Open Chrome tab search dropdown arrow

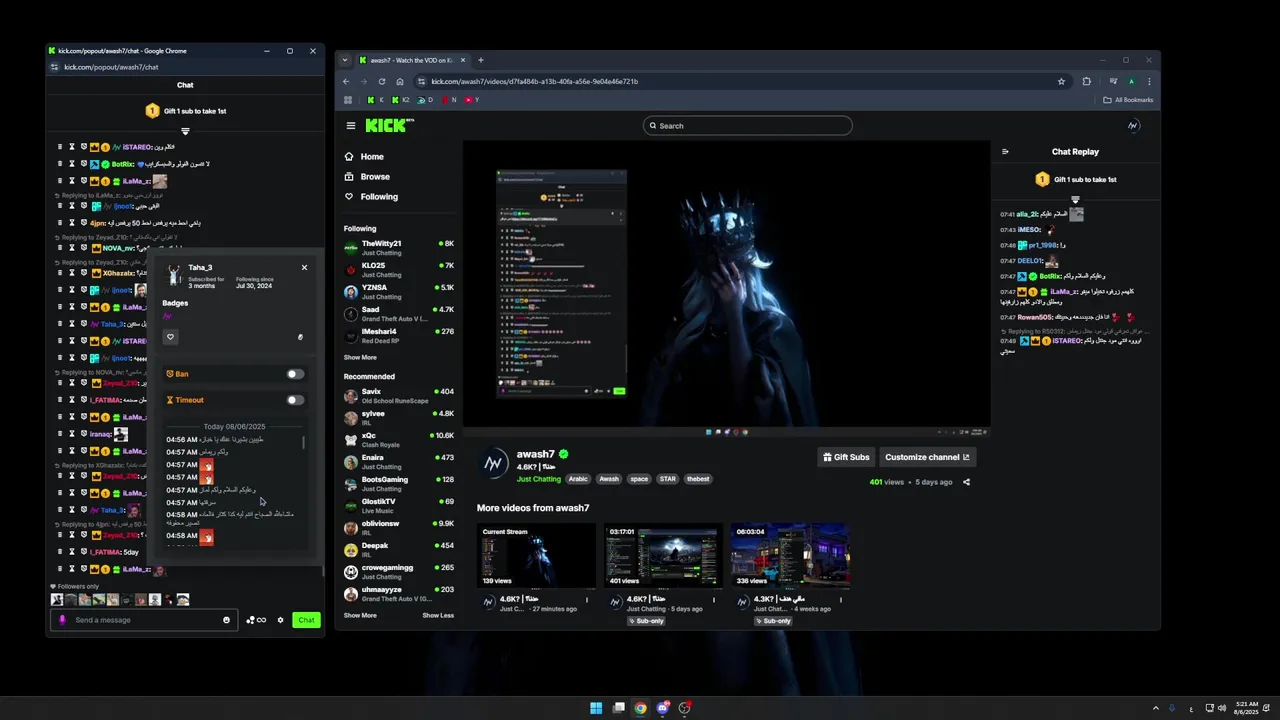coord(346,60)
